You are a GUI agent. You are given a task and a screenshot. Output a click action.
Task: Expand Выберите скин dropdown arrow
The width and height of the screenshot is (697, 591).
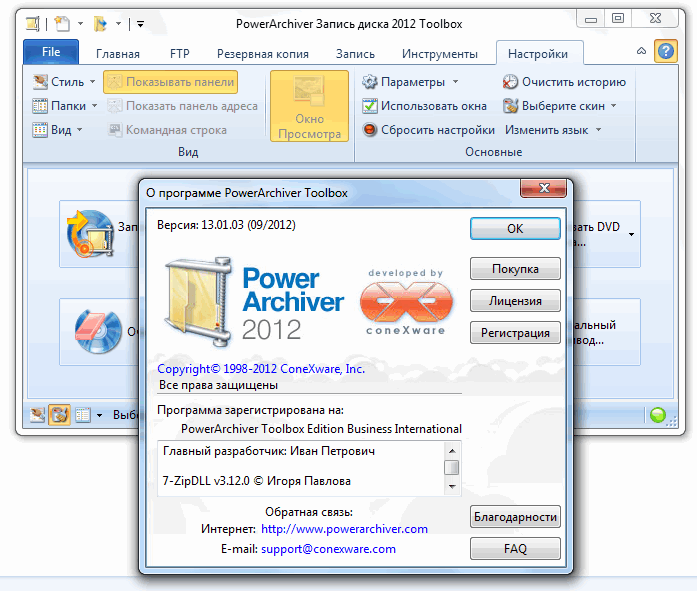pos(613,106)
